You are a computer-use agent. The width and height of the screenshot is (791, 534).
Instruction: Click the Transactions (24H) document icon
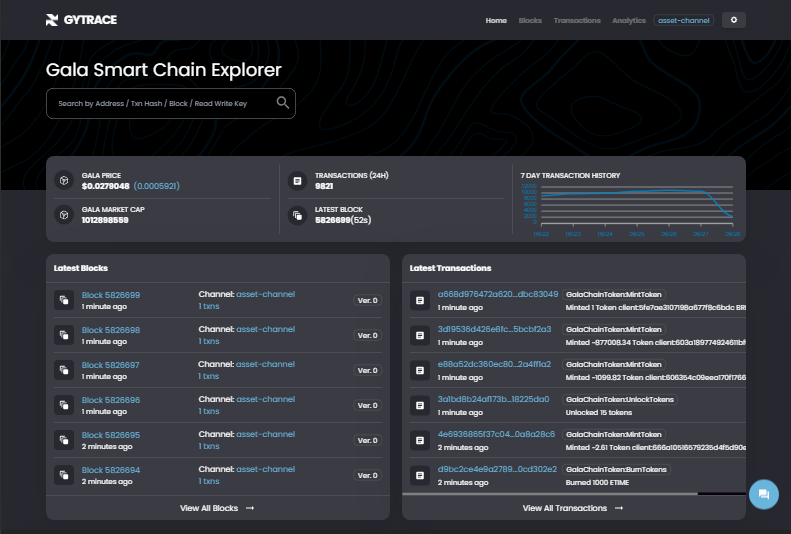click(297, 181)
